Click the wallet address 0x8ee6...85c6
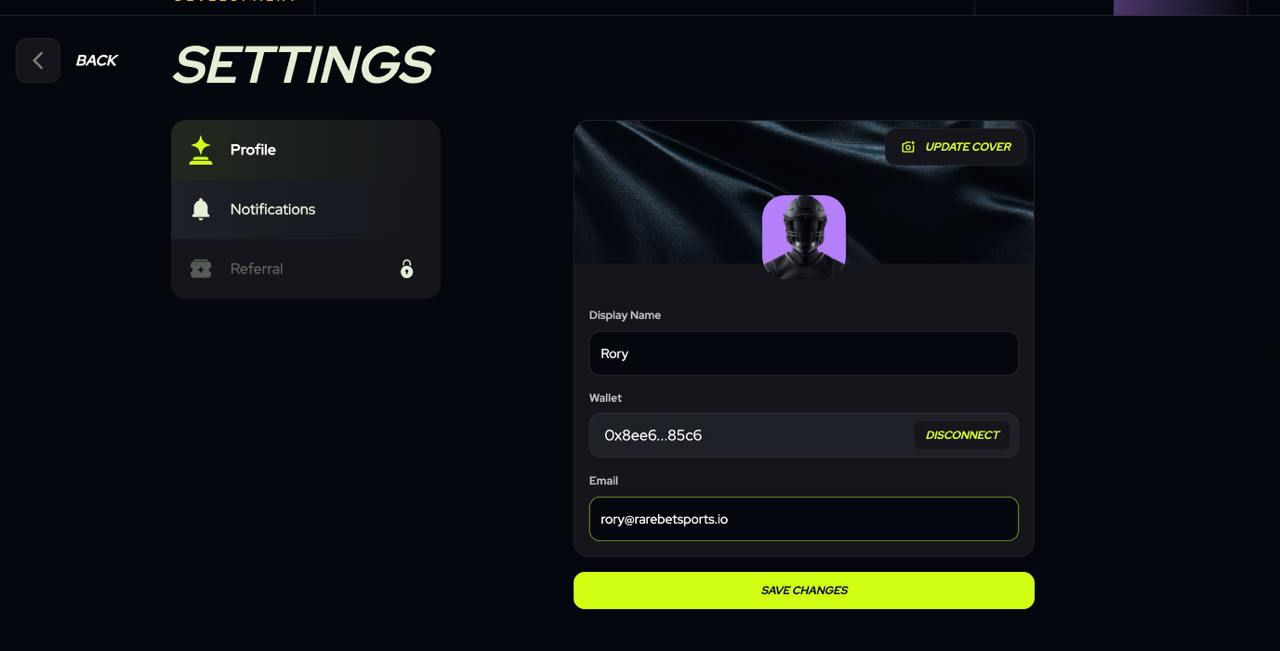The image size is (1280, 651). click(x=653, y=435)
